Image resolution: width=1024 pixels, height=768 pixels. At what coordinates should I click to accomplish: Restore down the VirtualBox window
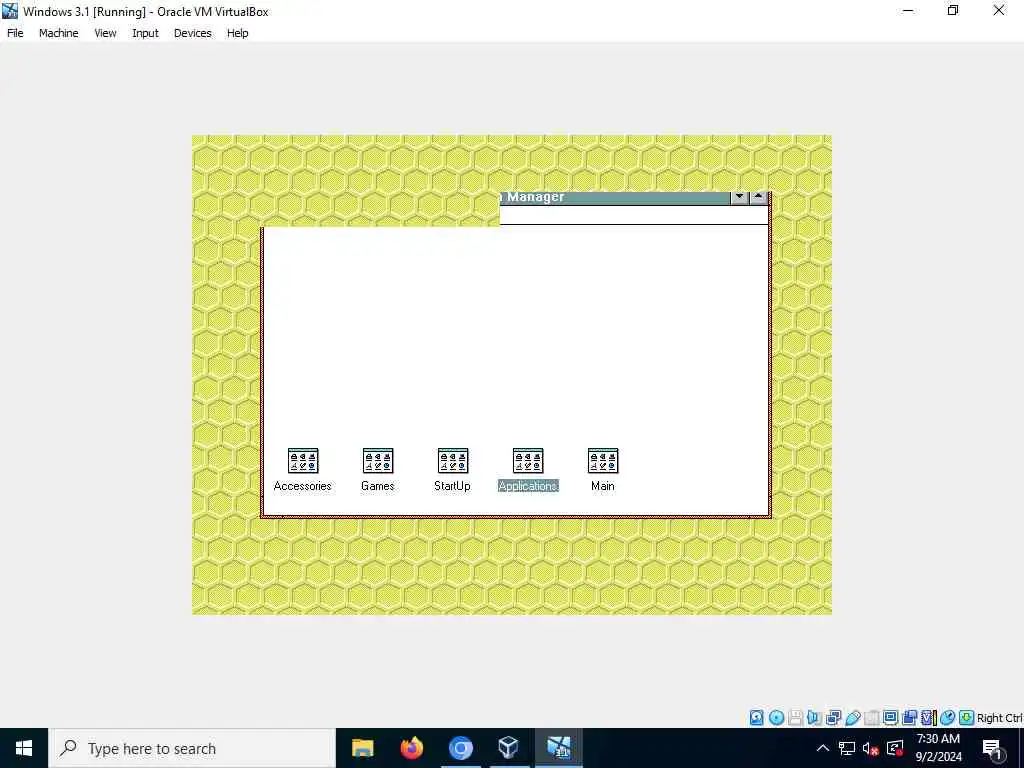click(953, 11)
